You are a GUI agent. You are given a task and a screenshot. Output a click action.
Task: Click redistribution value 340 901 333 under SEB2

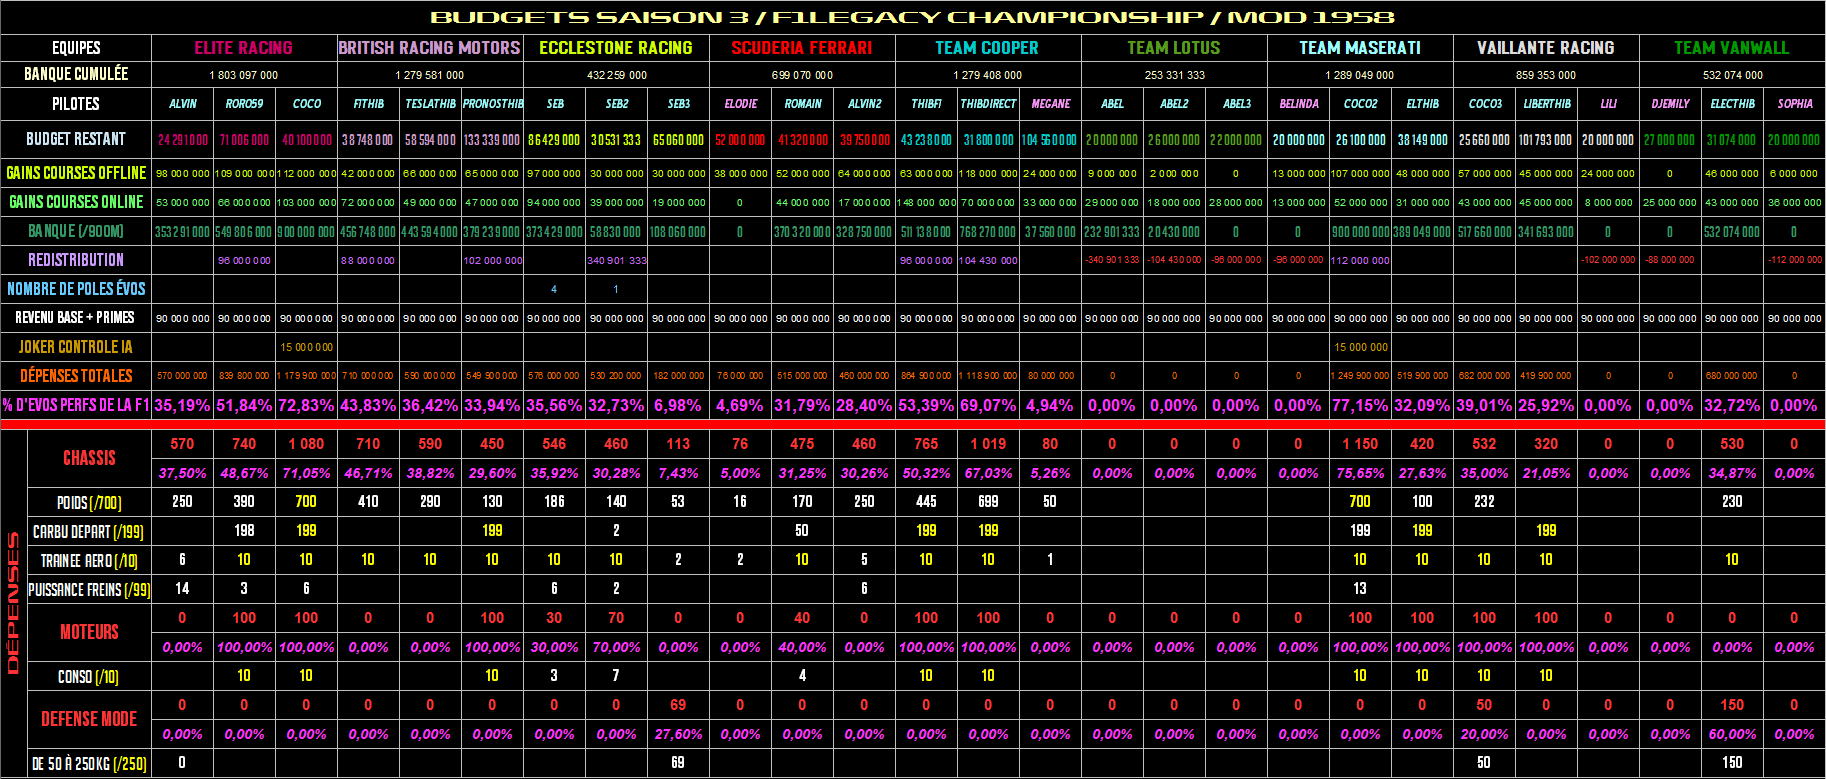[616, 260]
